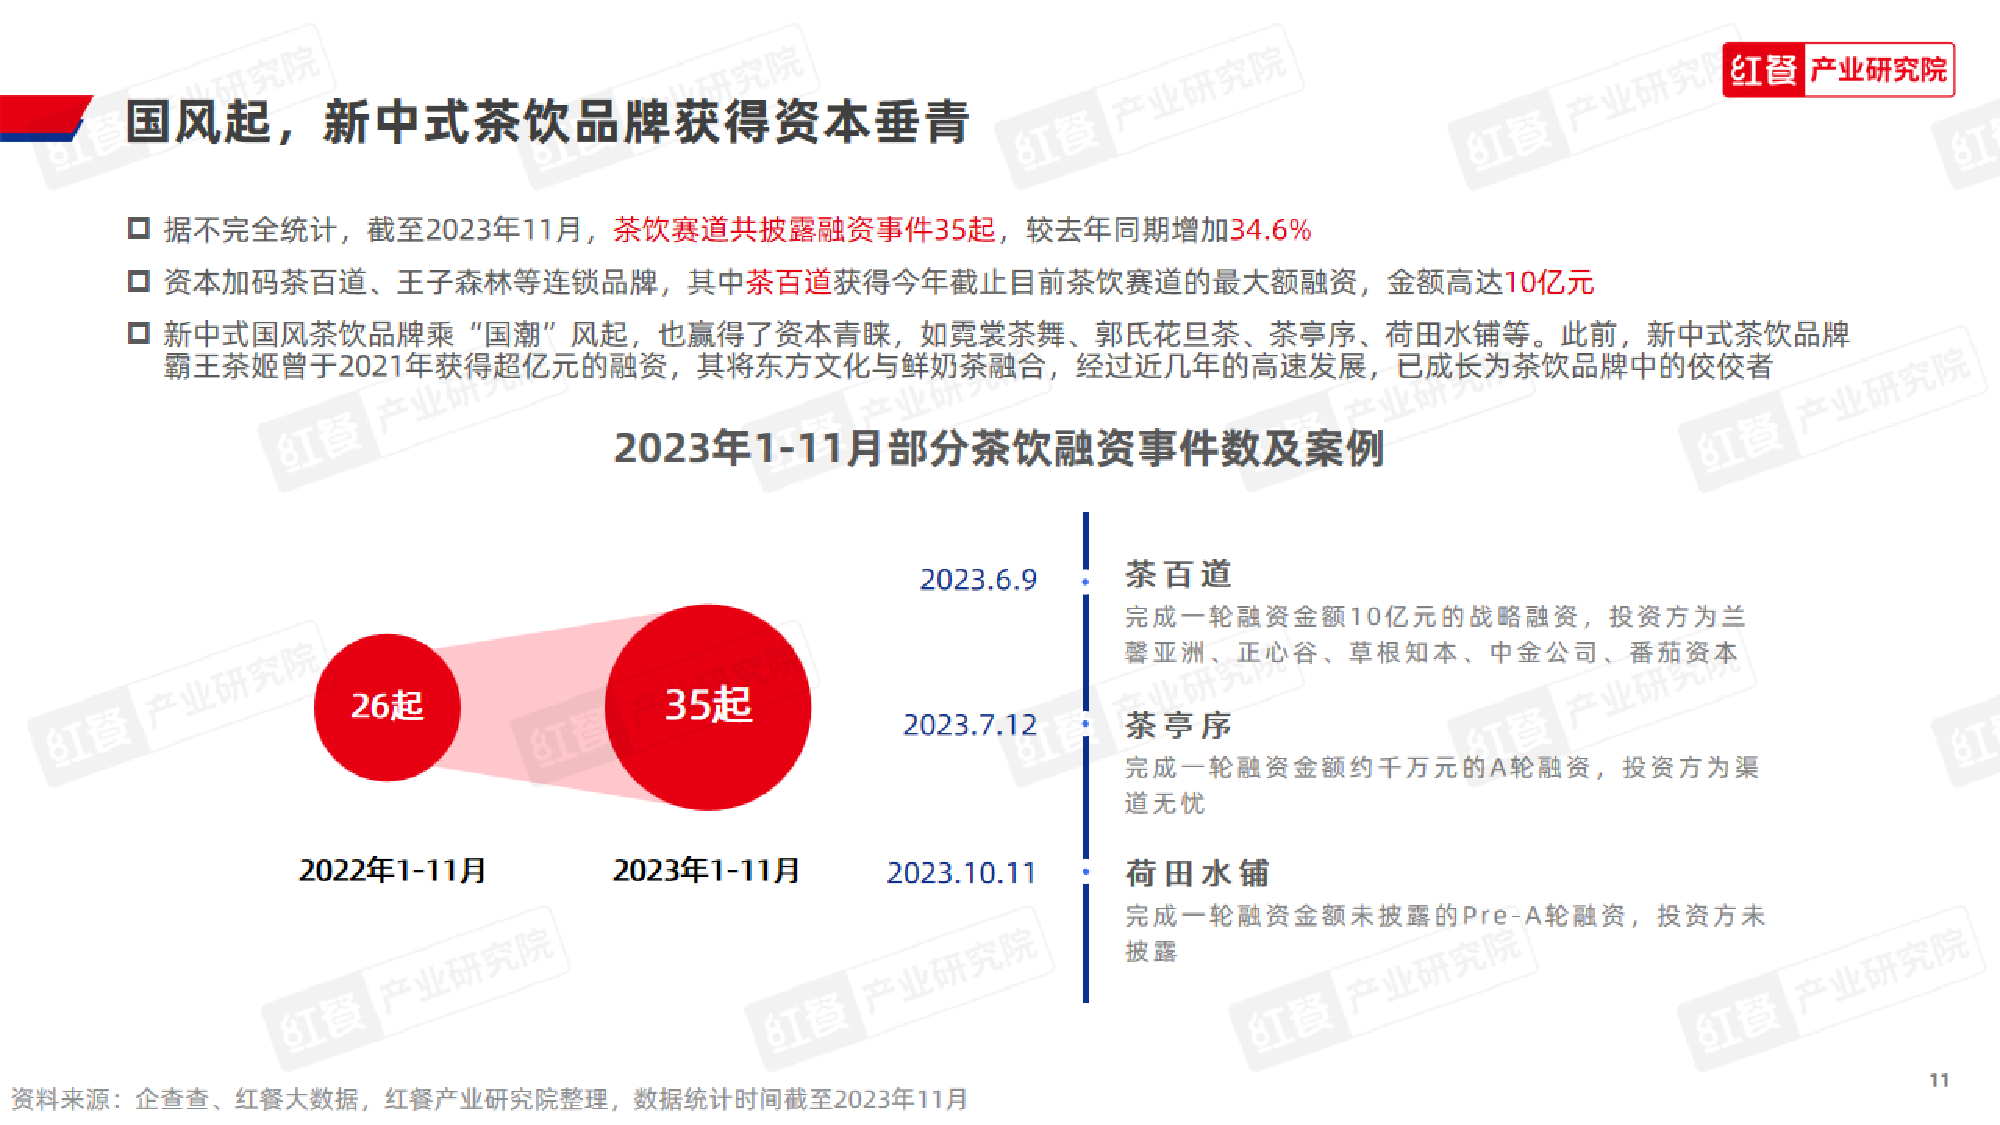
Task: Click the 茶亭序 case heading
Action: pyautogui.click(x=1178, y=725)
